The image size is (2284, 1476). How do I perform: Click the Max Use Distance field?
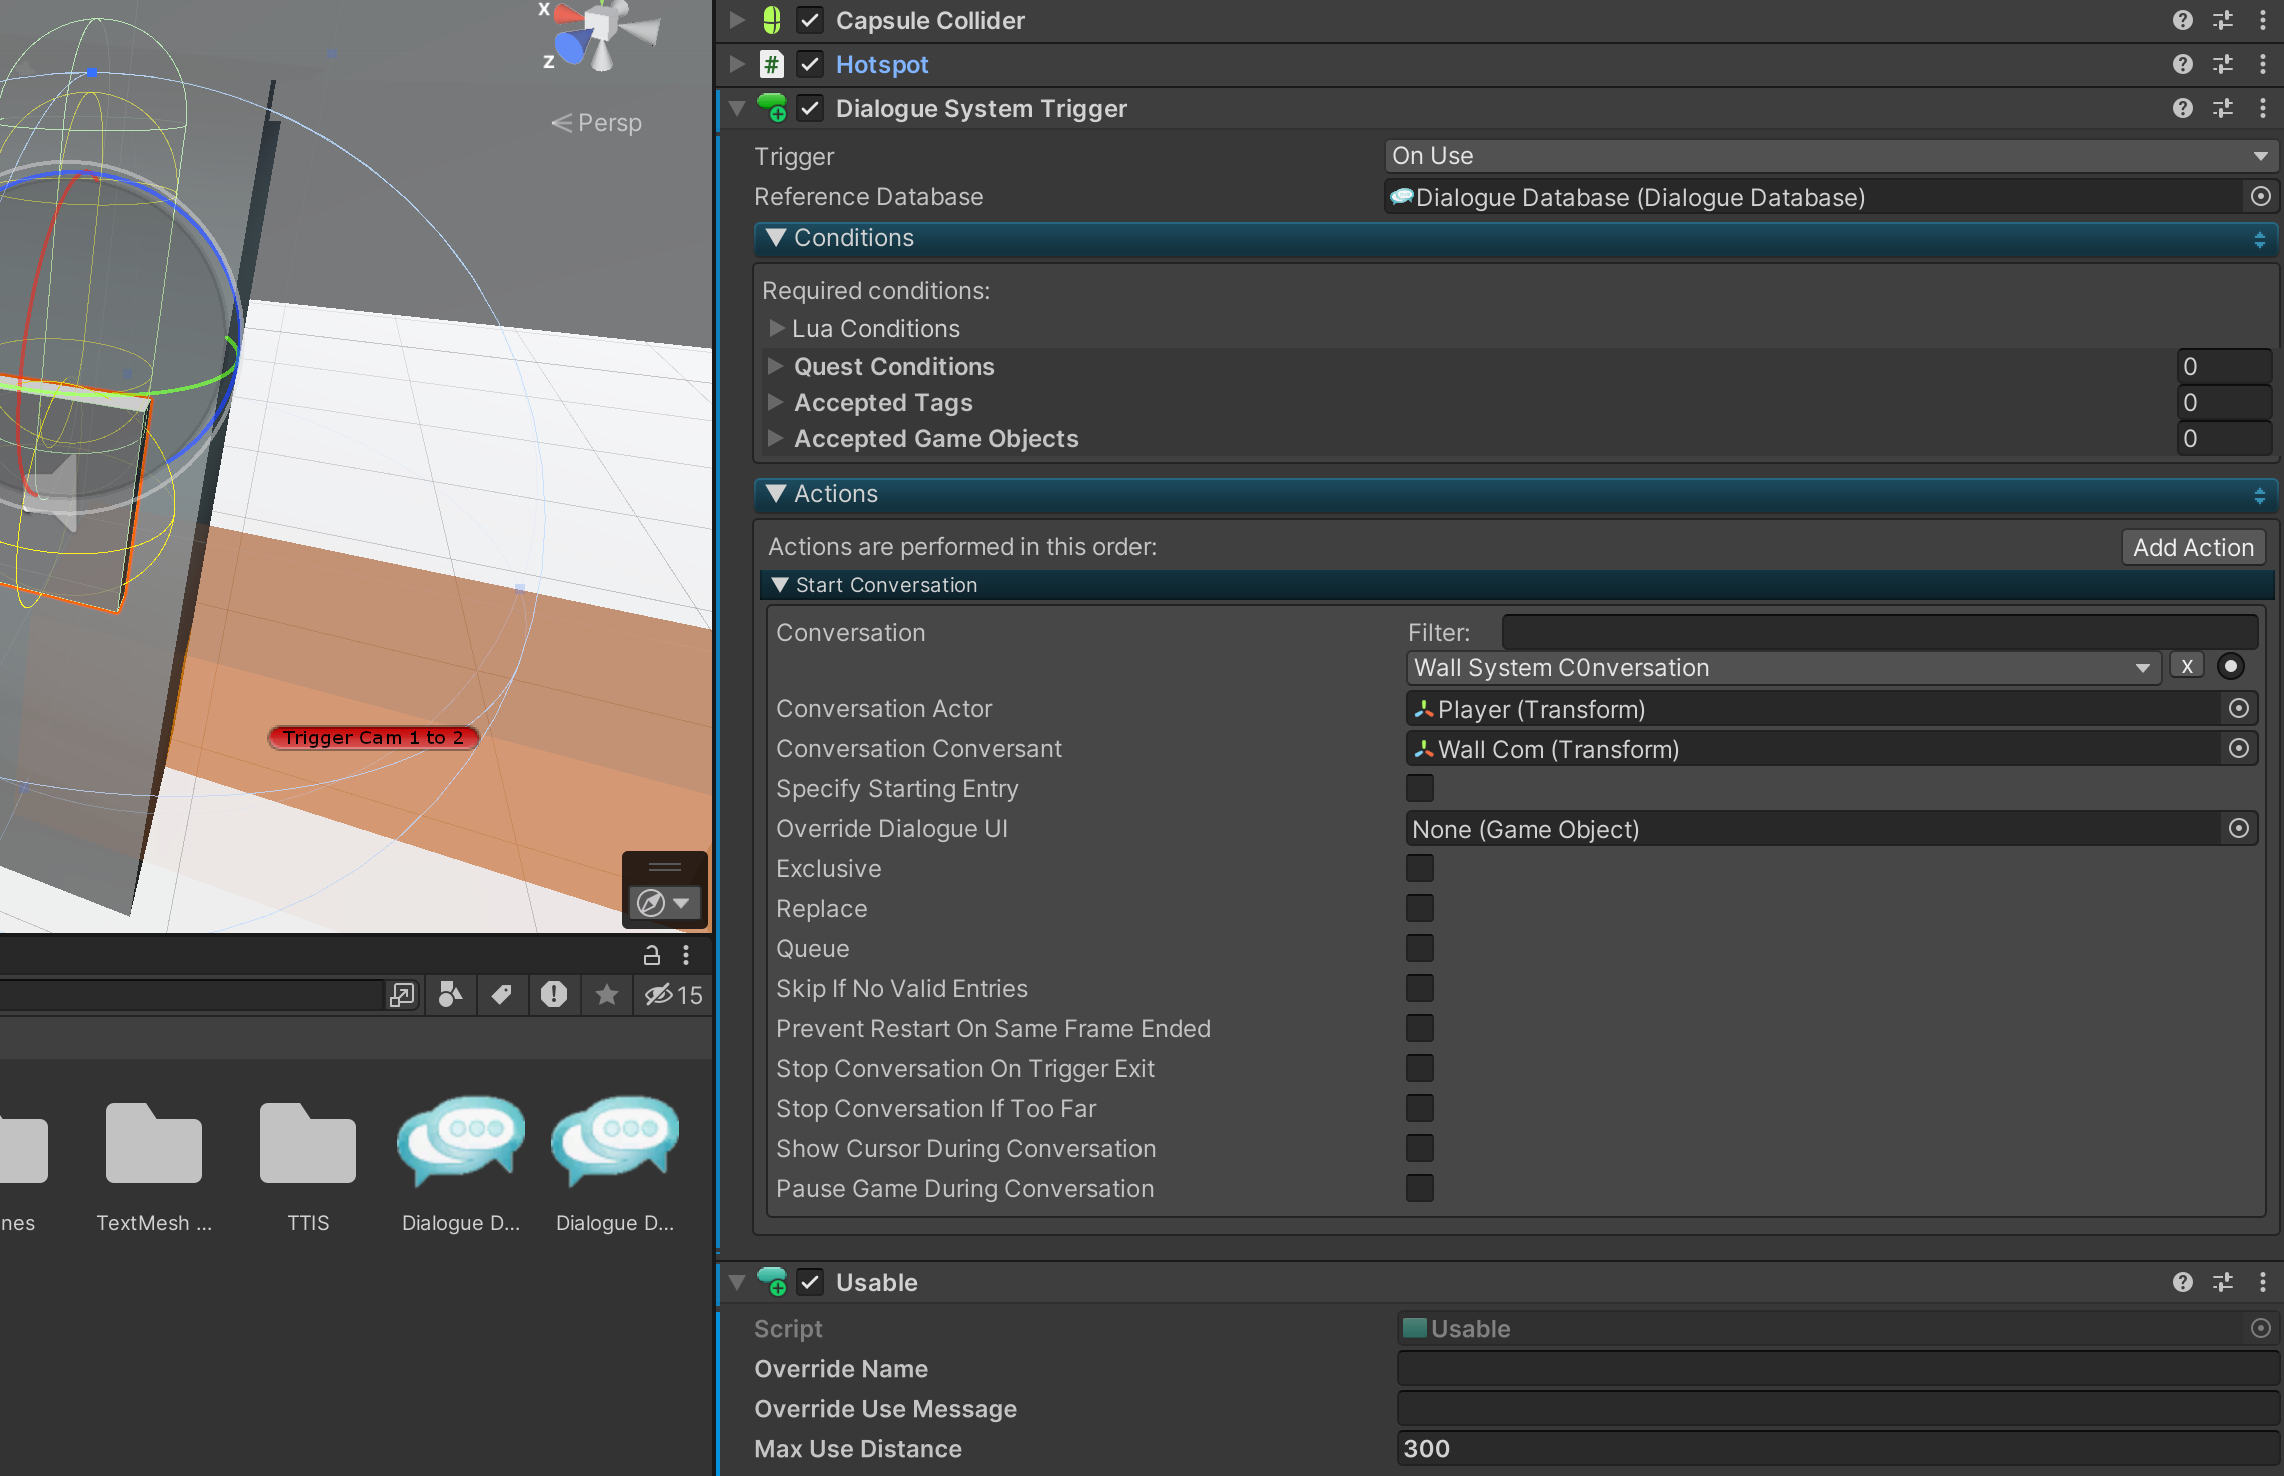(1838, 1448)
